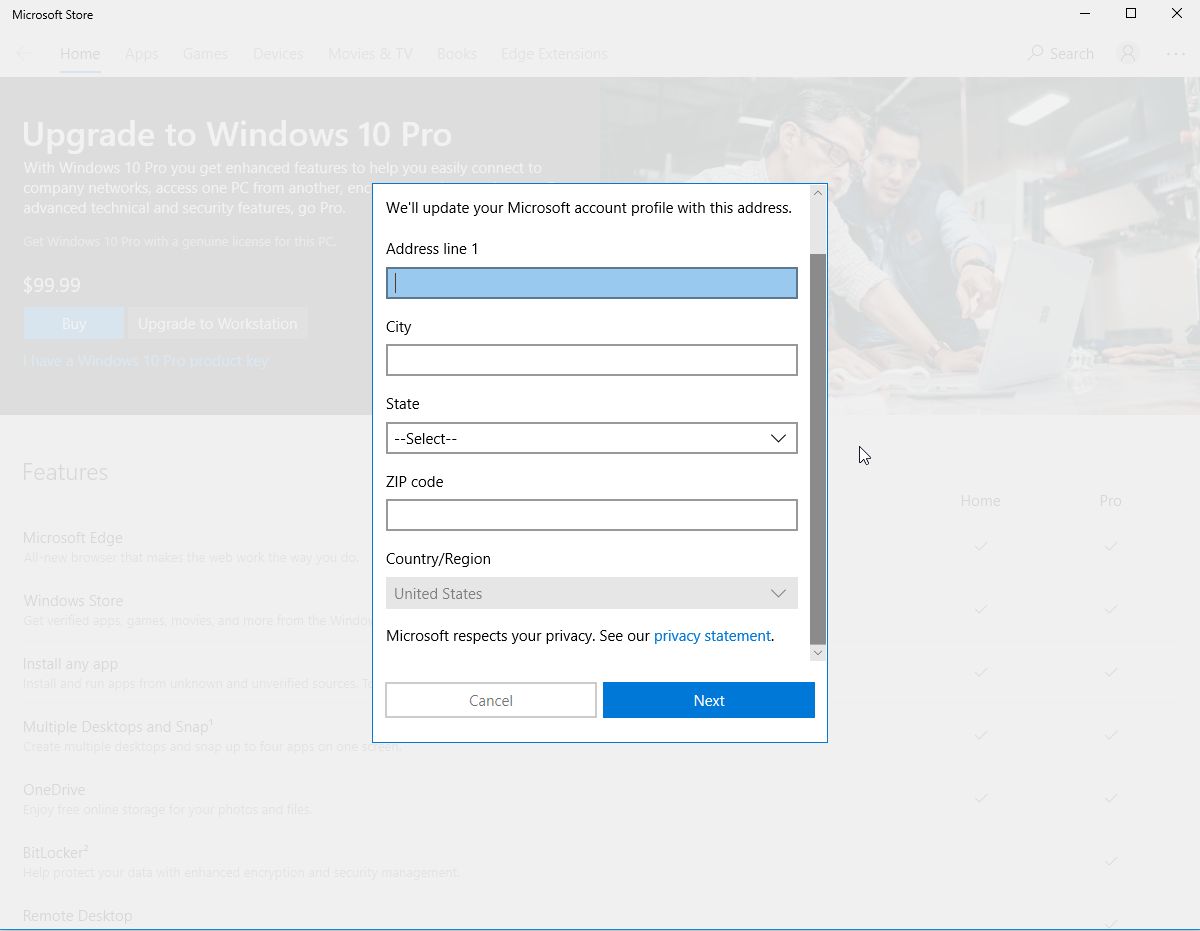Click the Pro checkmark for Microsoft Edge
The width and height of the screenshot is (1200, 931).
click(1111, 547)
